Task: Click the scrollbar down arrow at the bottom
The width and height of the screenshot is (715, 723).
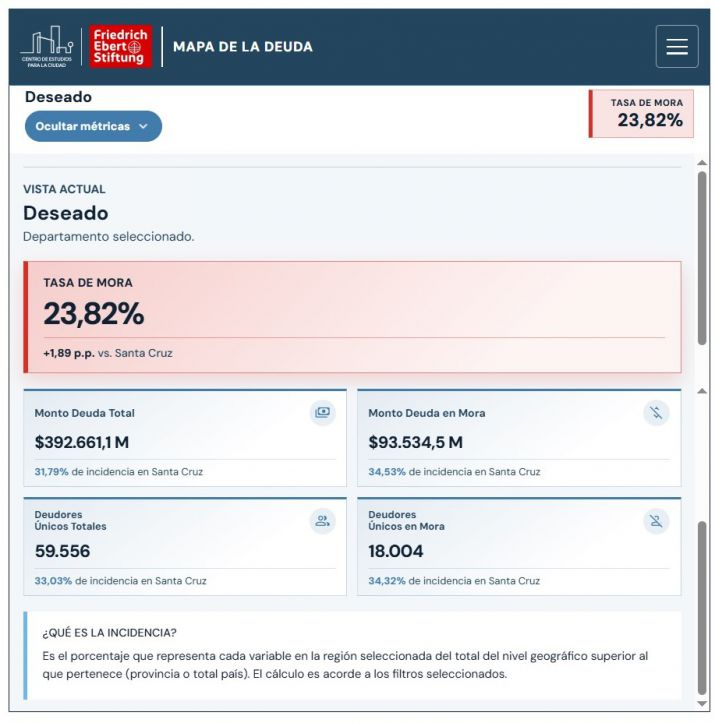Action: point(702,704)
